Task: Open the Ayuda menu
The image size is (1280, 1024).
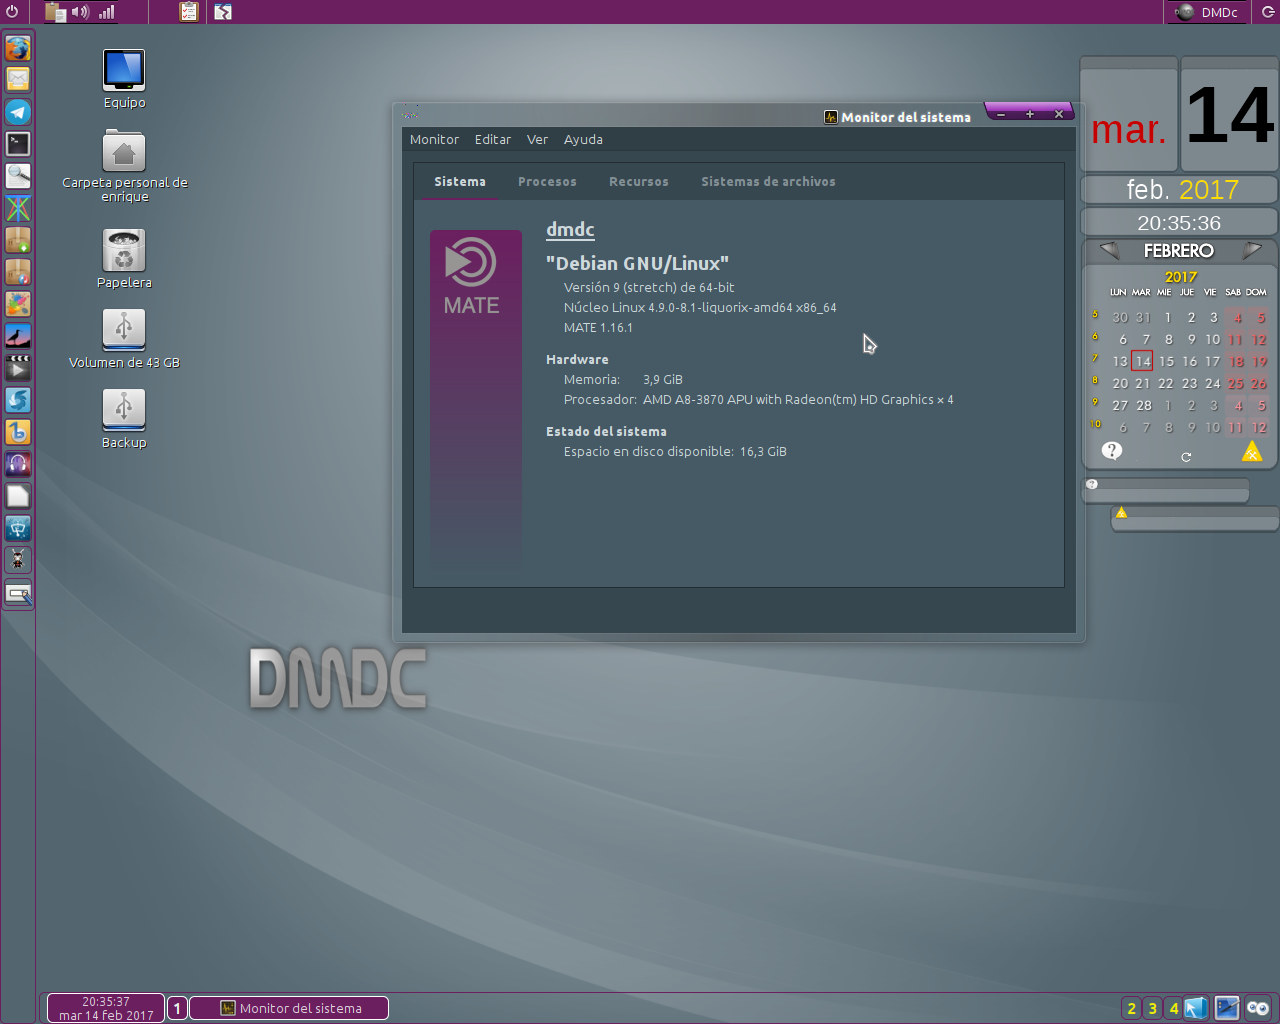Action: (x=583, y=140)
